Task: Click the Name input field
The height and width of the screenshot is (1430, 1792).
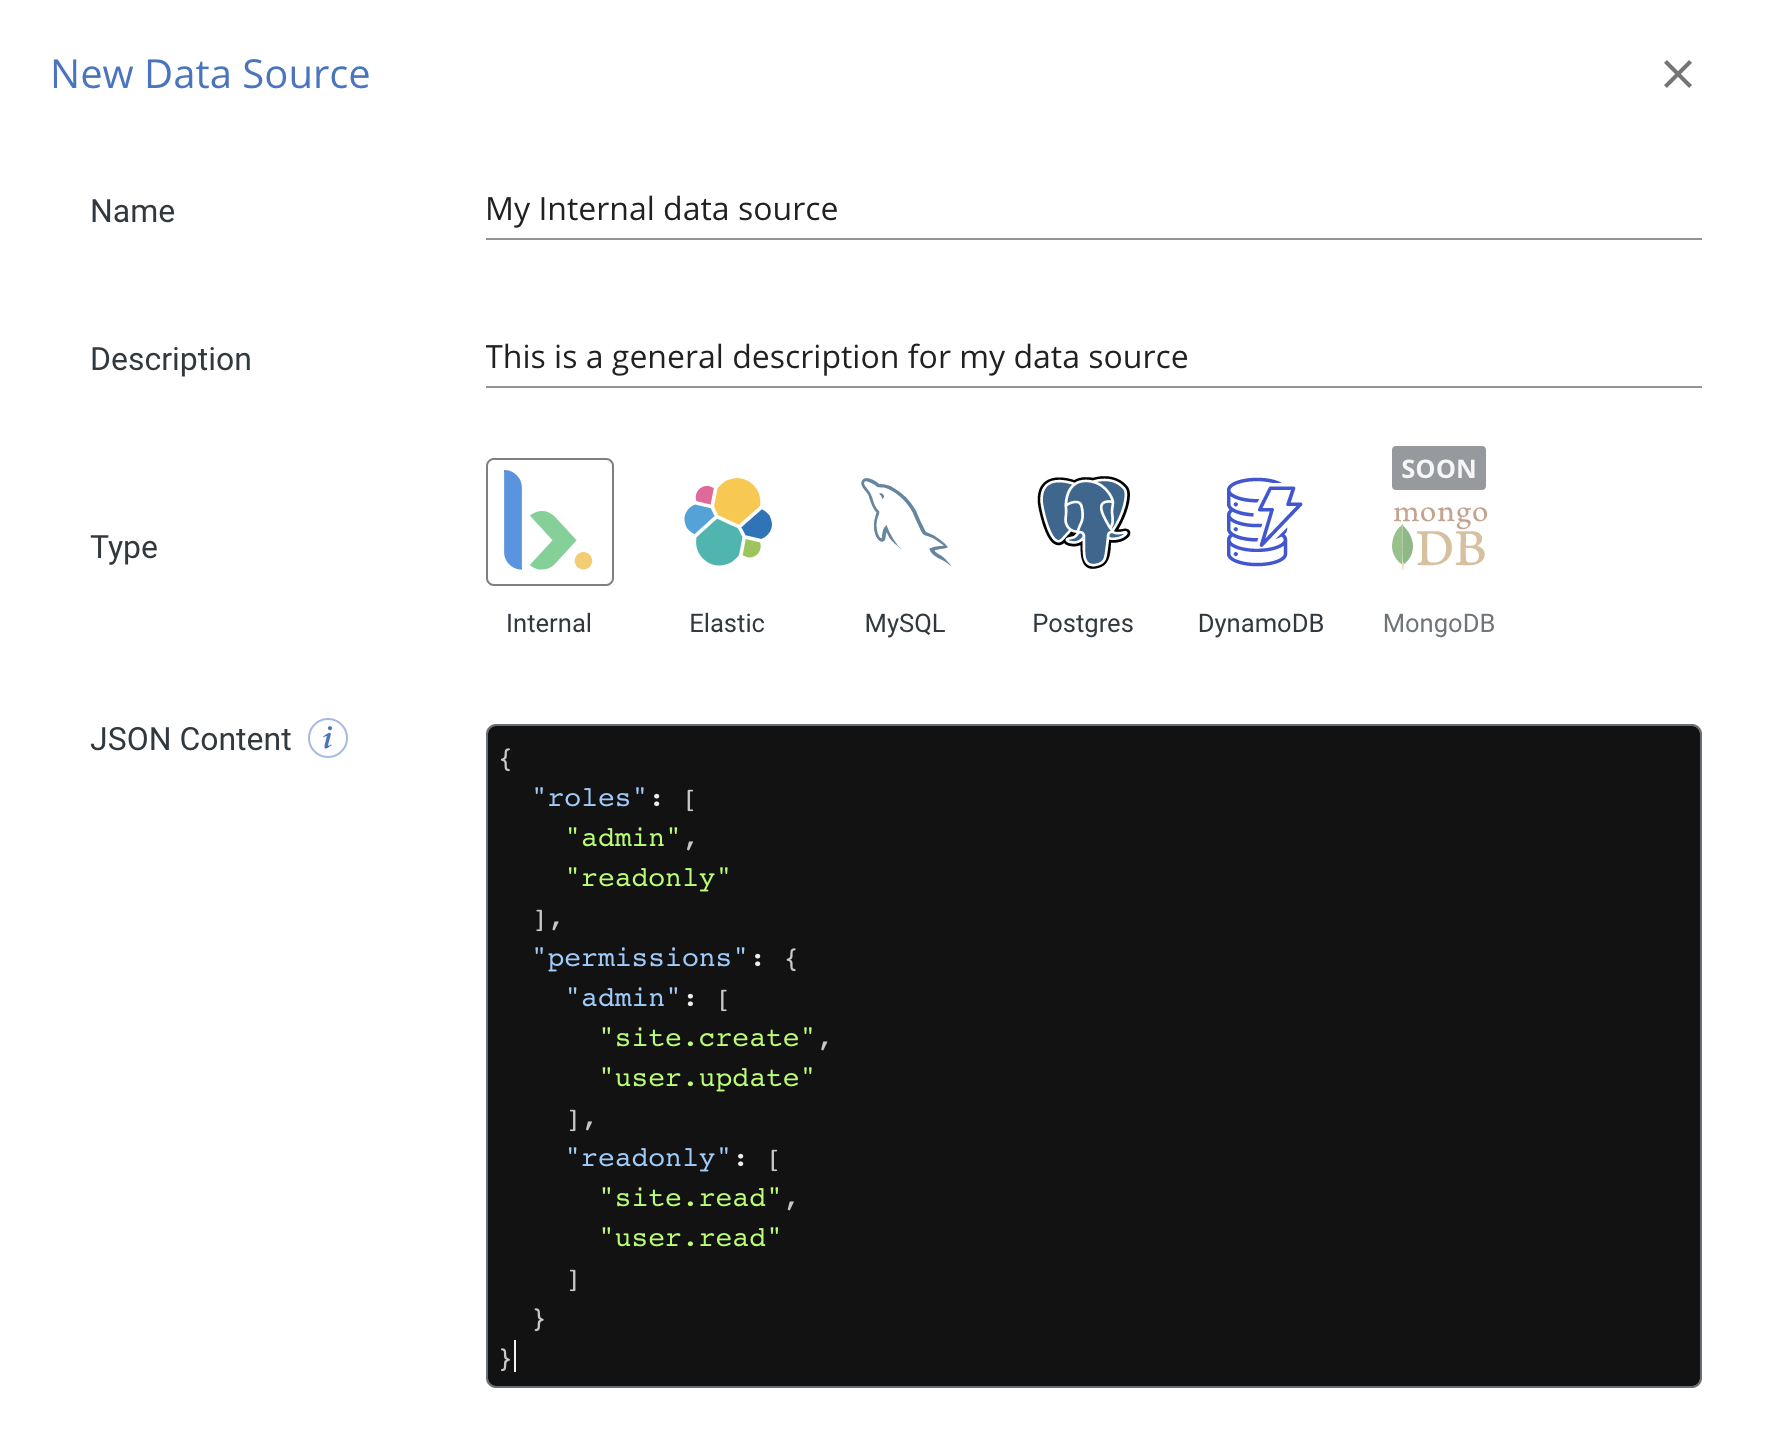Action: pyautogui.click(x=1092, y=210)
